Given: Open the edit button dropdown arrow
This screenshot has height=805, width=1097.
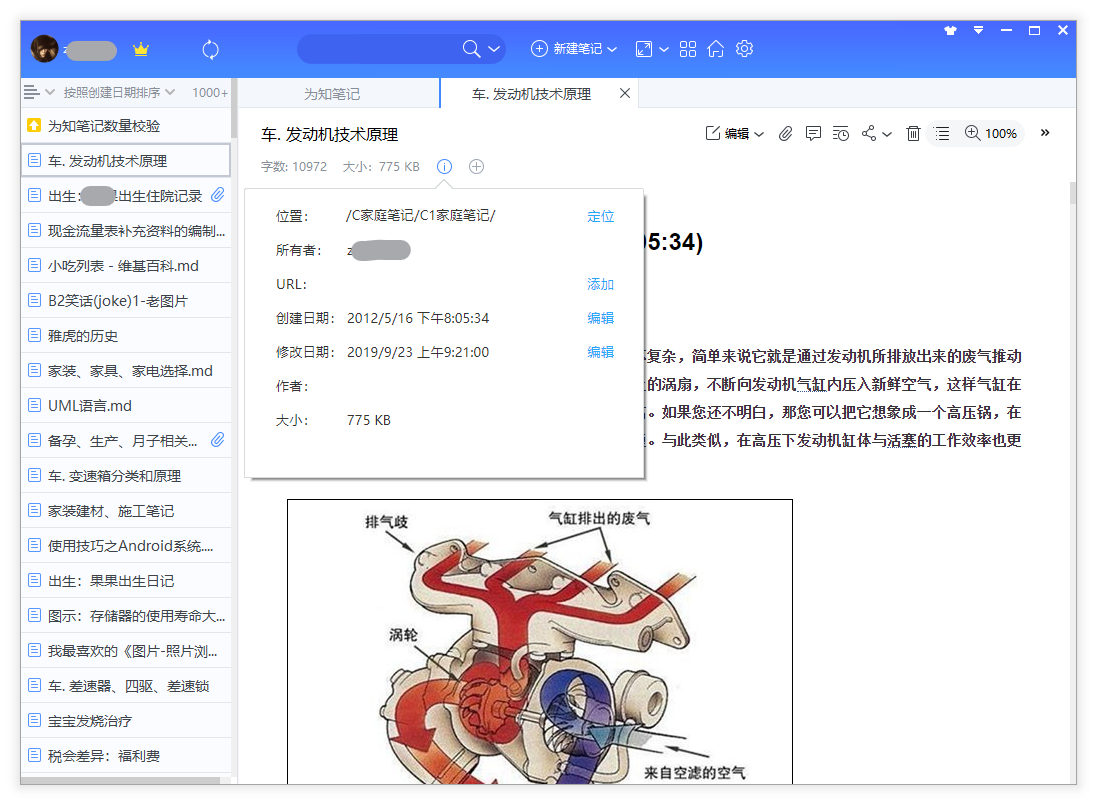Looking at the screenshot, I should pos(759,134).
